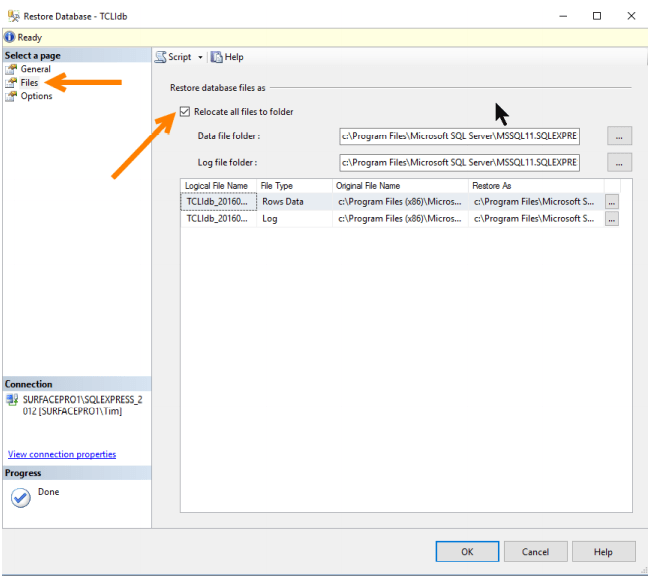Sort by Logical File Name column header

(217, 186)
